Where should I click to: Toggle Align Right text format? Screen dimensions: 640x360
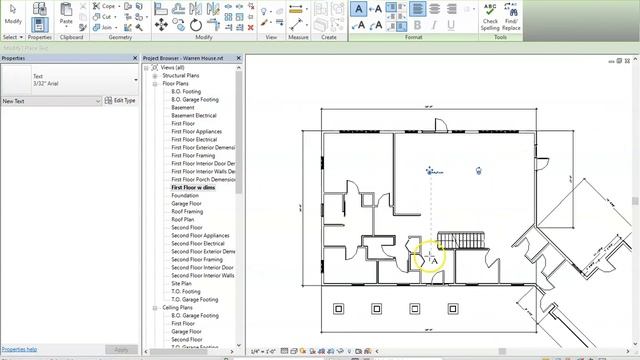pyautogui.click(x=452, y=9)
